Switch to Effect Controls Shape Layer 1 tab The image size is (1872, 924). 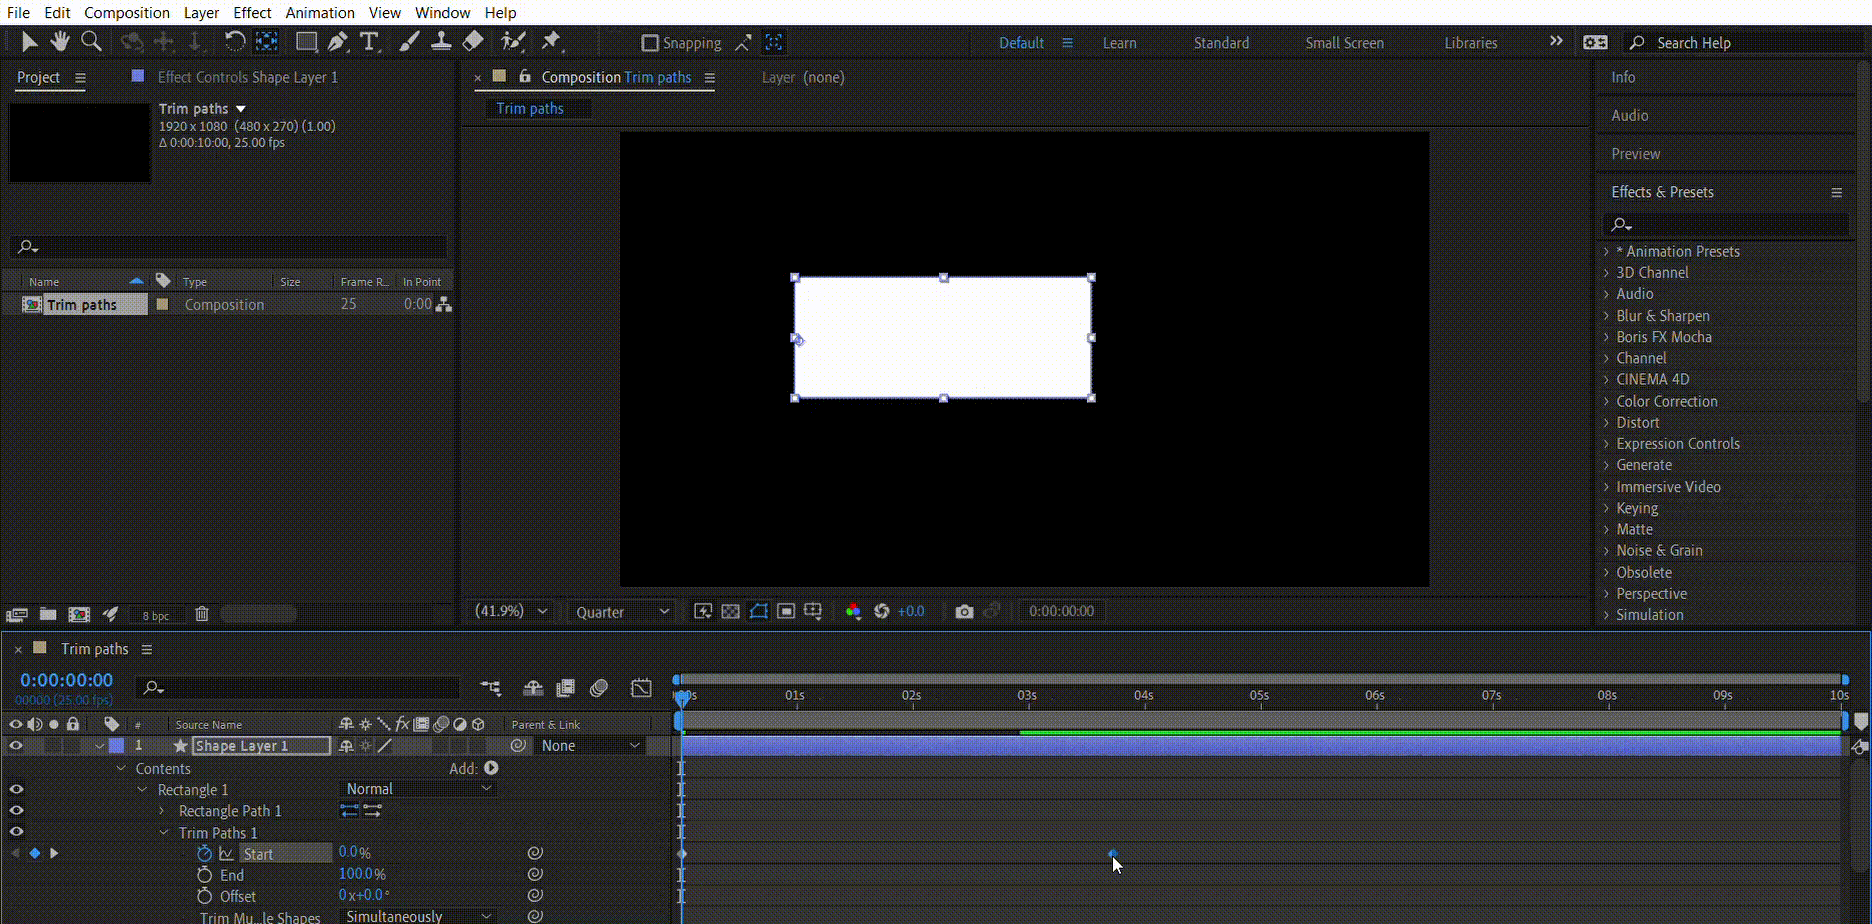(247, 77)
